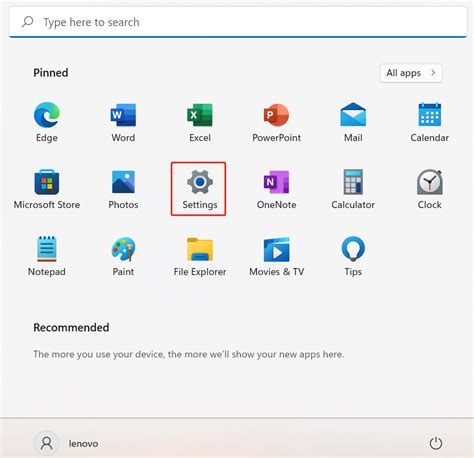
Task: Open the Calendar app
Action: point(429,122)
